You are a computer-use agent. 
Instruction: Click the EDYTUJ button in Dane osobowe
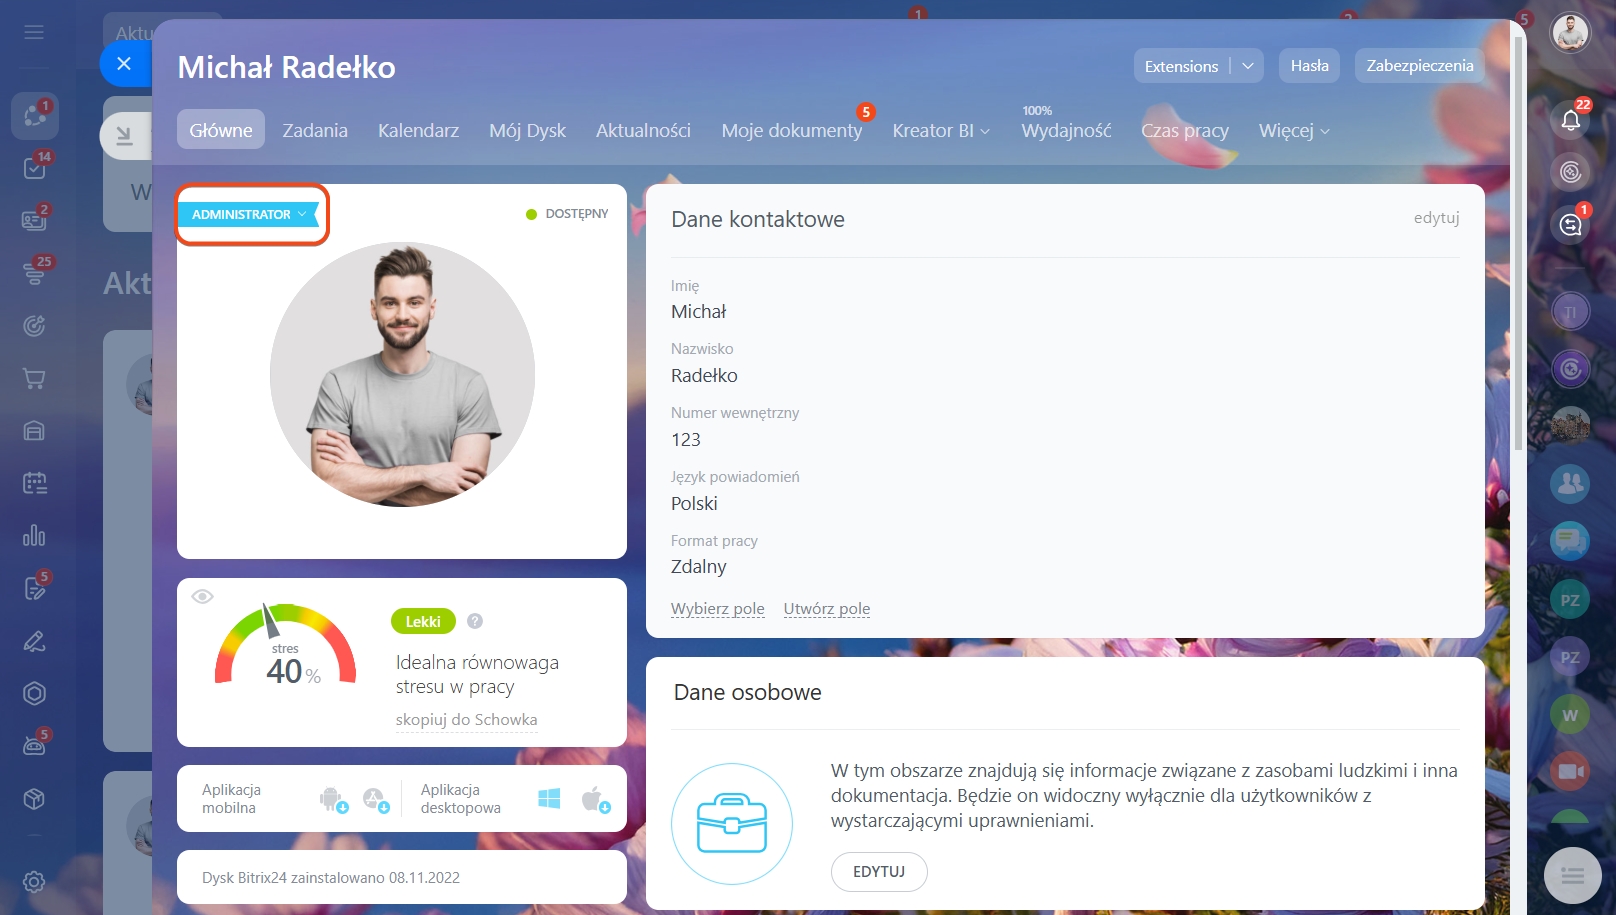[x=879, y=871]
